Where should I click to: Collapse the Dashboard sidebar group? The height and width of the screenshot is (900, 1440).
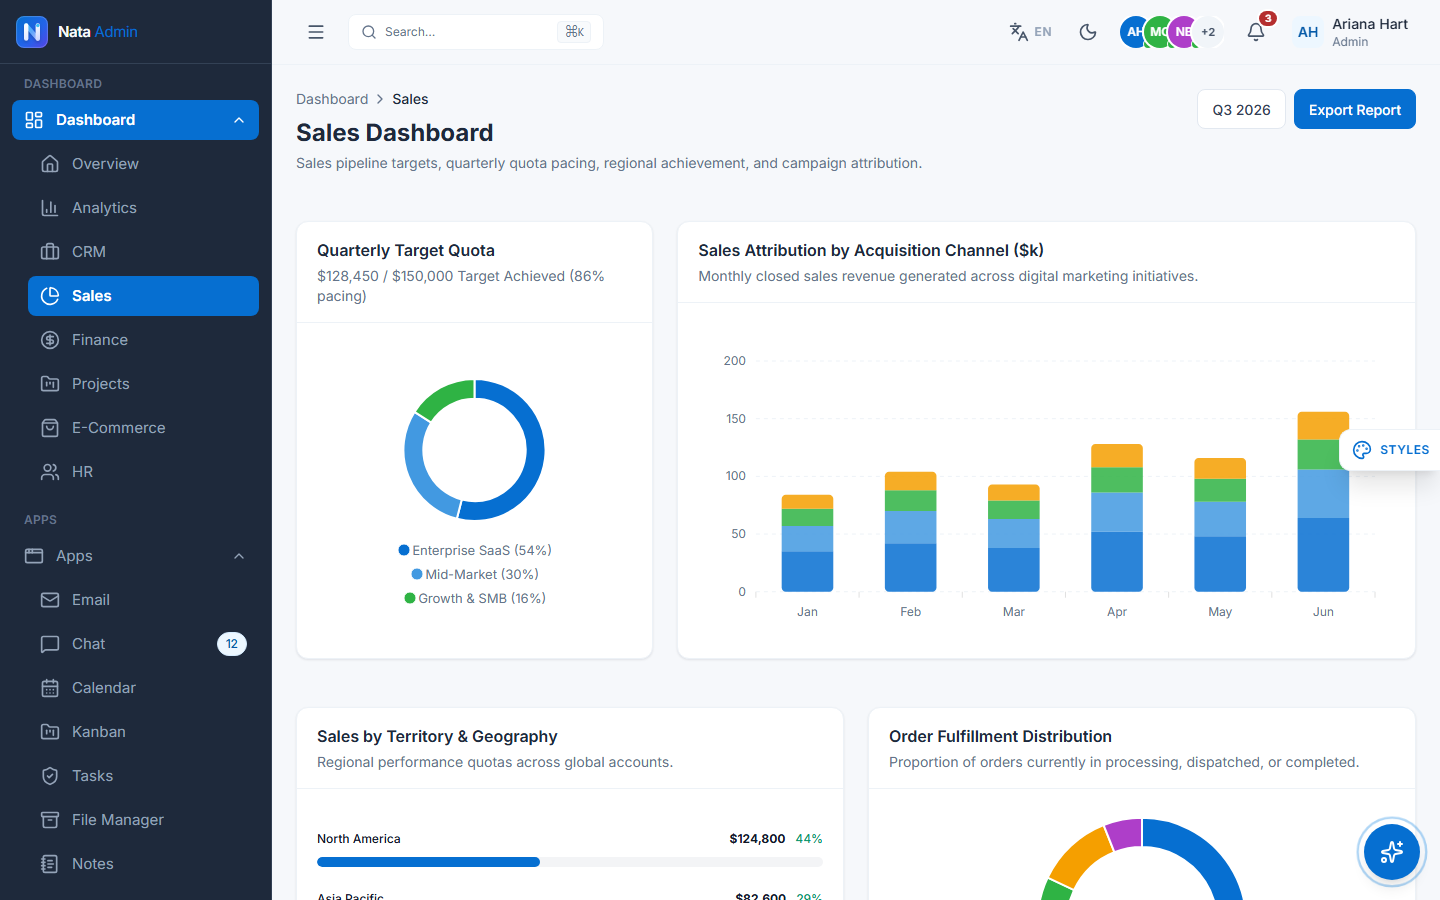pos(135,120)
